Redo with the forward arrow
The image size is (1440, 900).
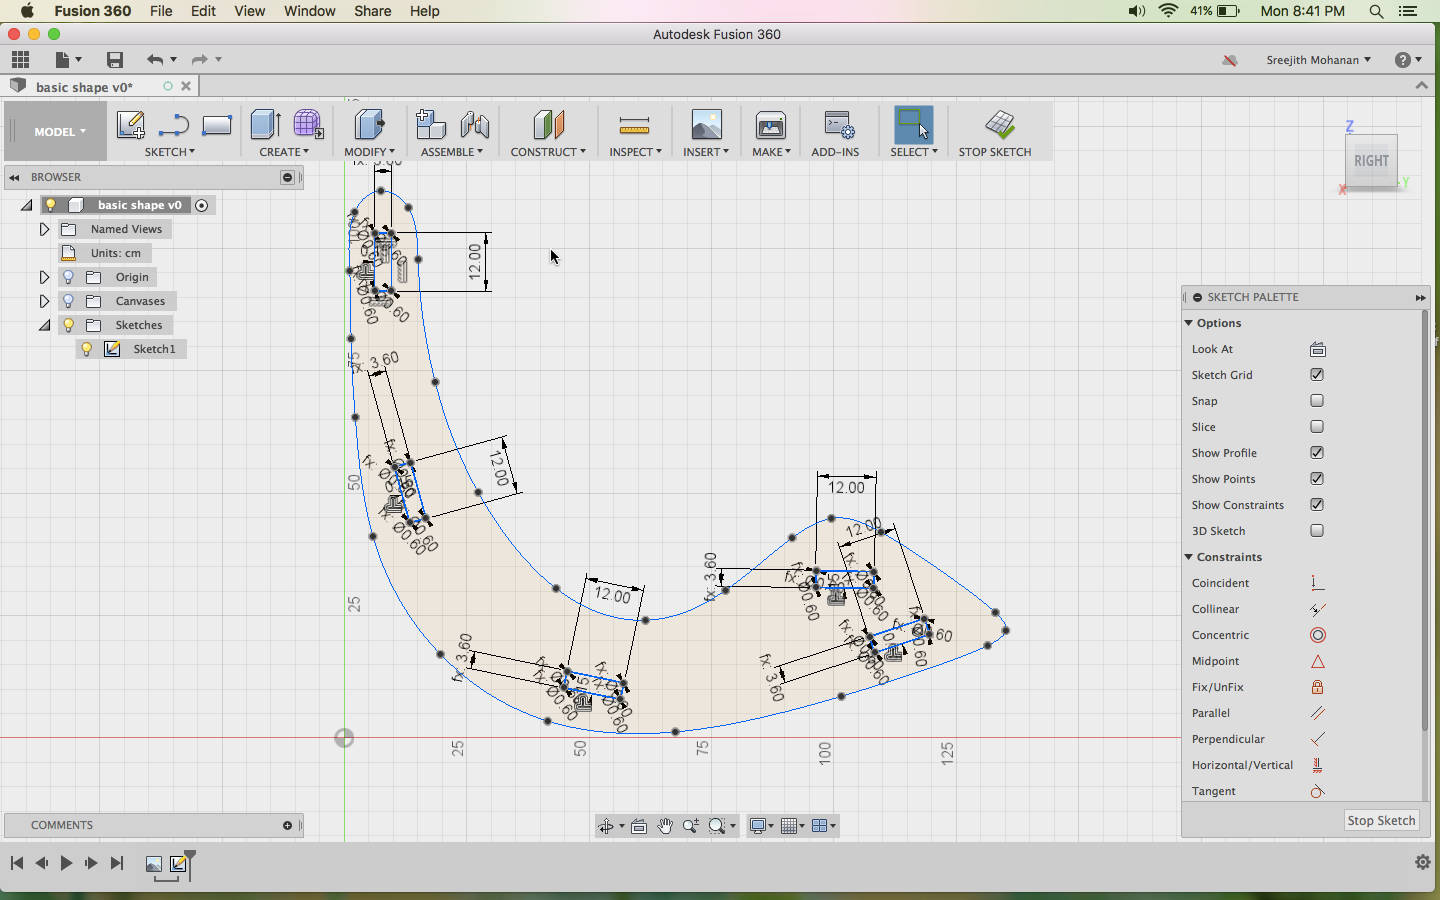[199, 60]
